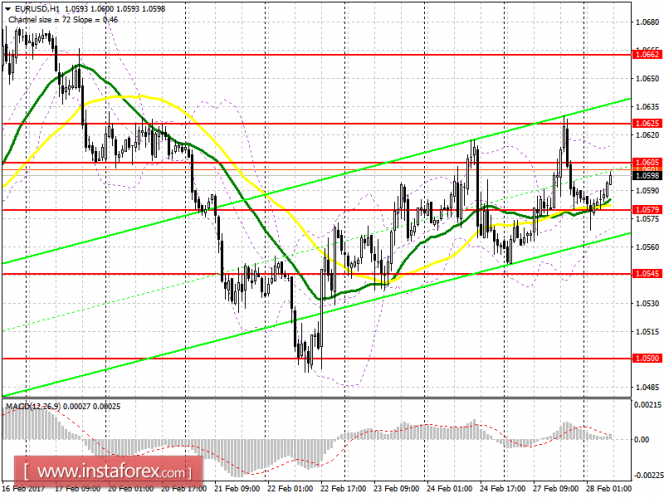Click the '17 Feb 09:00' time label
664x498 pixels.
[x=78, y=488]
